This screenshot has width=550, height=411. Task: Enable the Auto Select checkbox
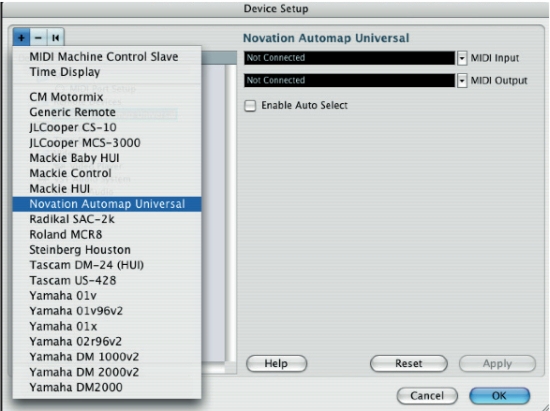click(x=250, y=106)
